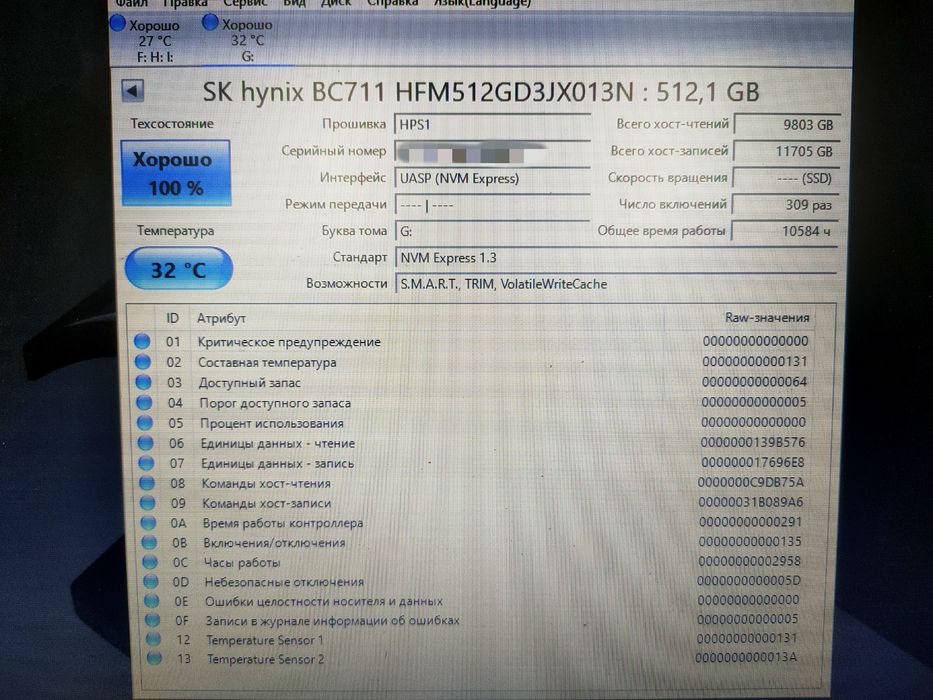Click status icon of Записи в журнале row
Screen dimensions: 933x700
coord(152,620)
